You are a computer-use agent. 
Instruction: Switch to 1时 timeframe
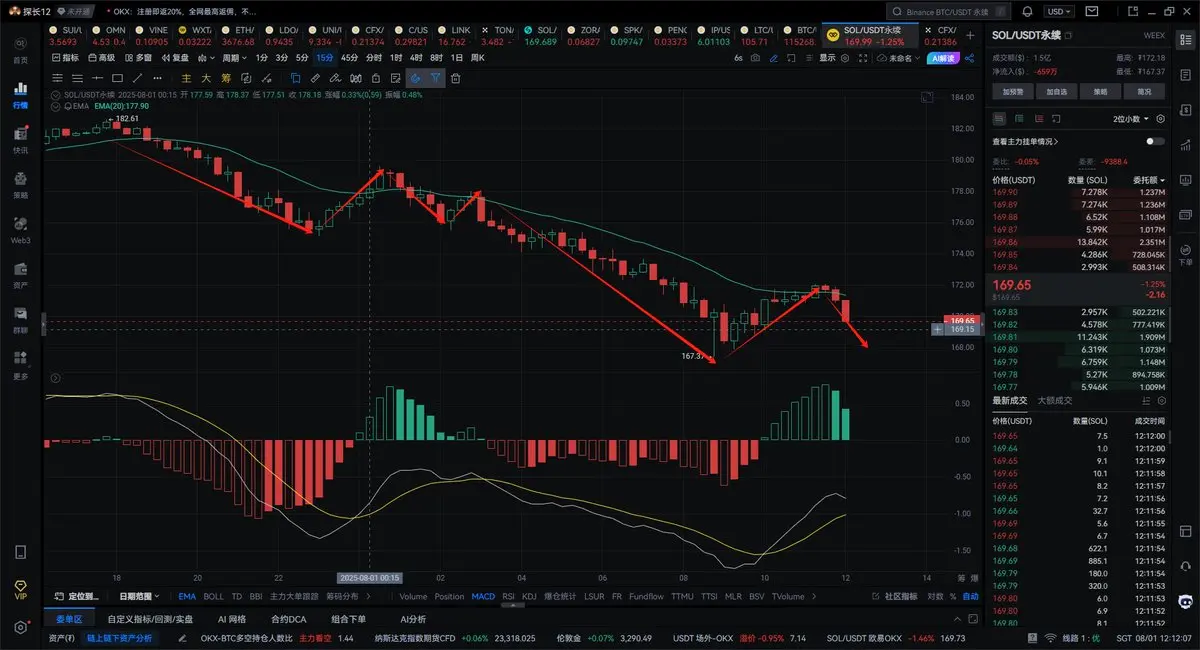(x=396, y=57)
